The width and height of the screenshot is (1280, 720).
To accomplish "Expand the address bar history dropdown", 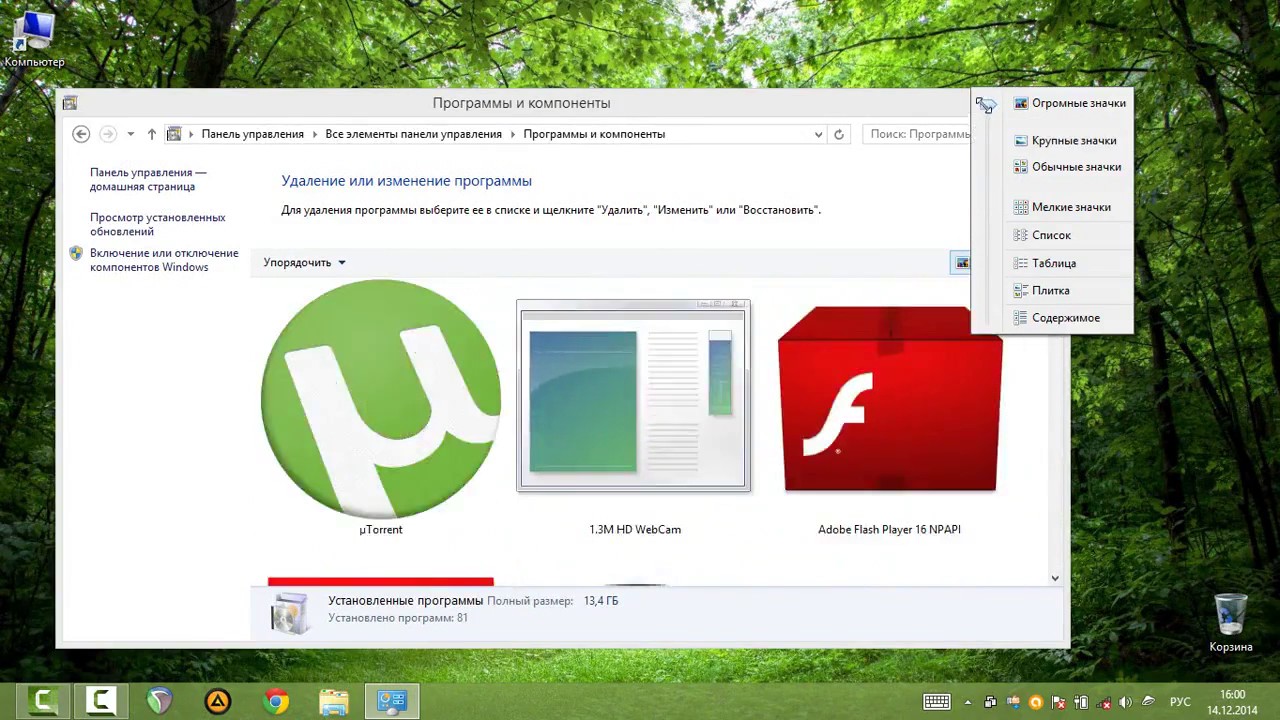I will point(818,134).
